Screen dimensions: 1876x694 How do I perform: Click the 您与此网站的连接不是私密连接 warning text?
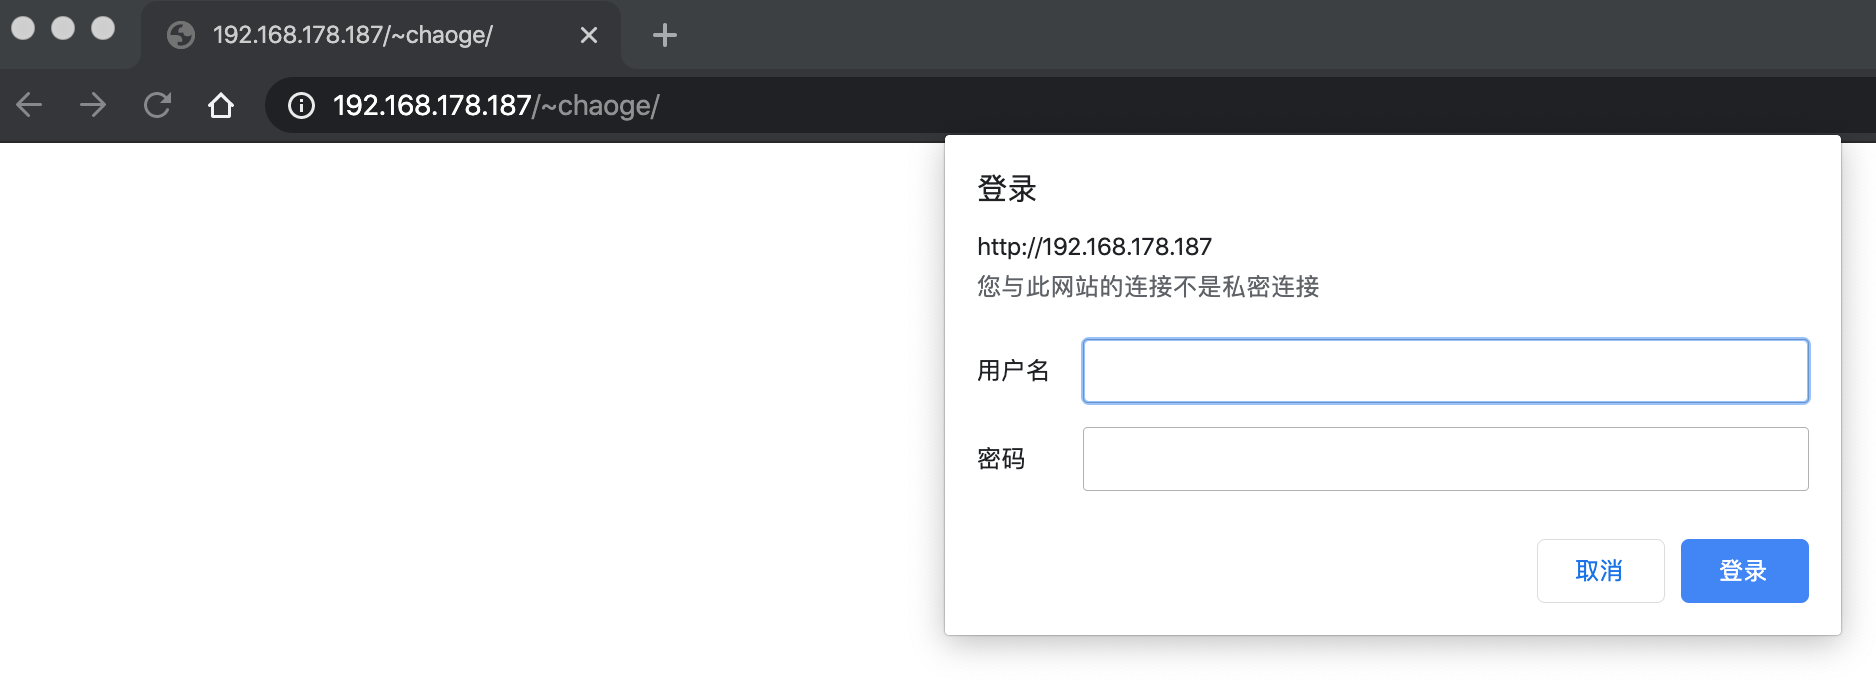(x=1148, y=287)
